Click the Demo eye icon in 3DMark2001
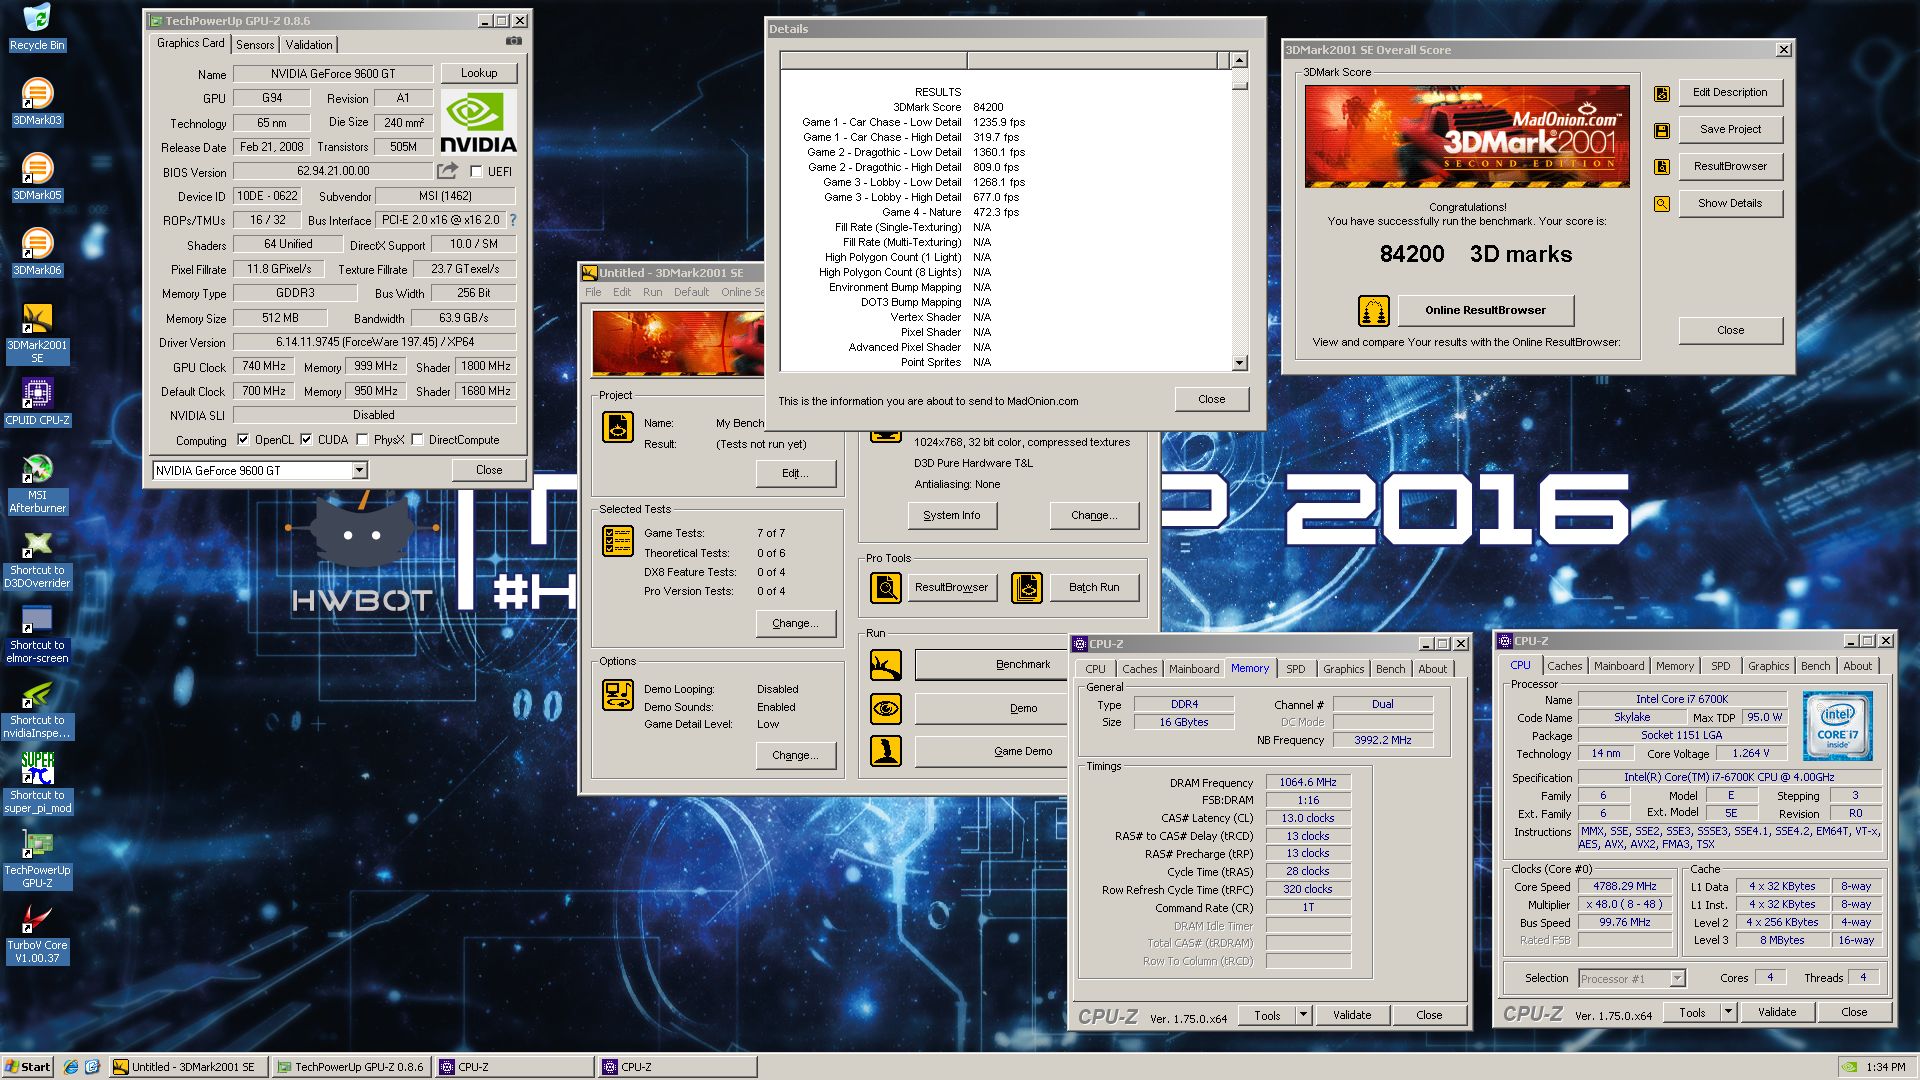 coord(885,709)
